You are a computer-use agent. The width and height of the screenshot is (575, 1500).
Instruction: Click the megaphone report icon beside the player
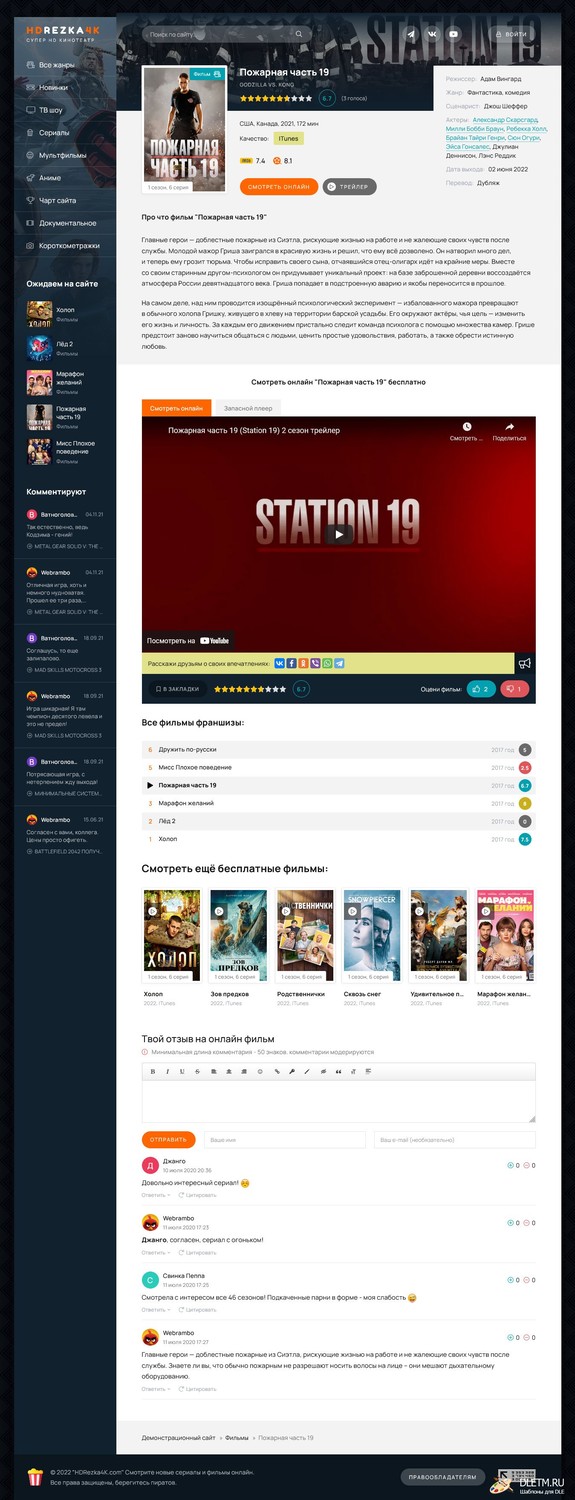[x=525, y=663]
